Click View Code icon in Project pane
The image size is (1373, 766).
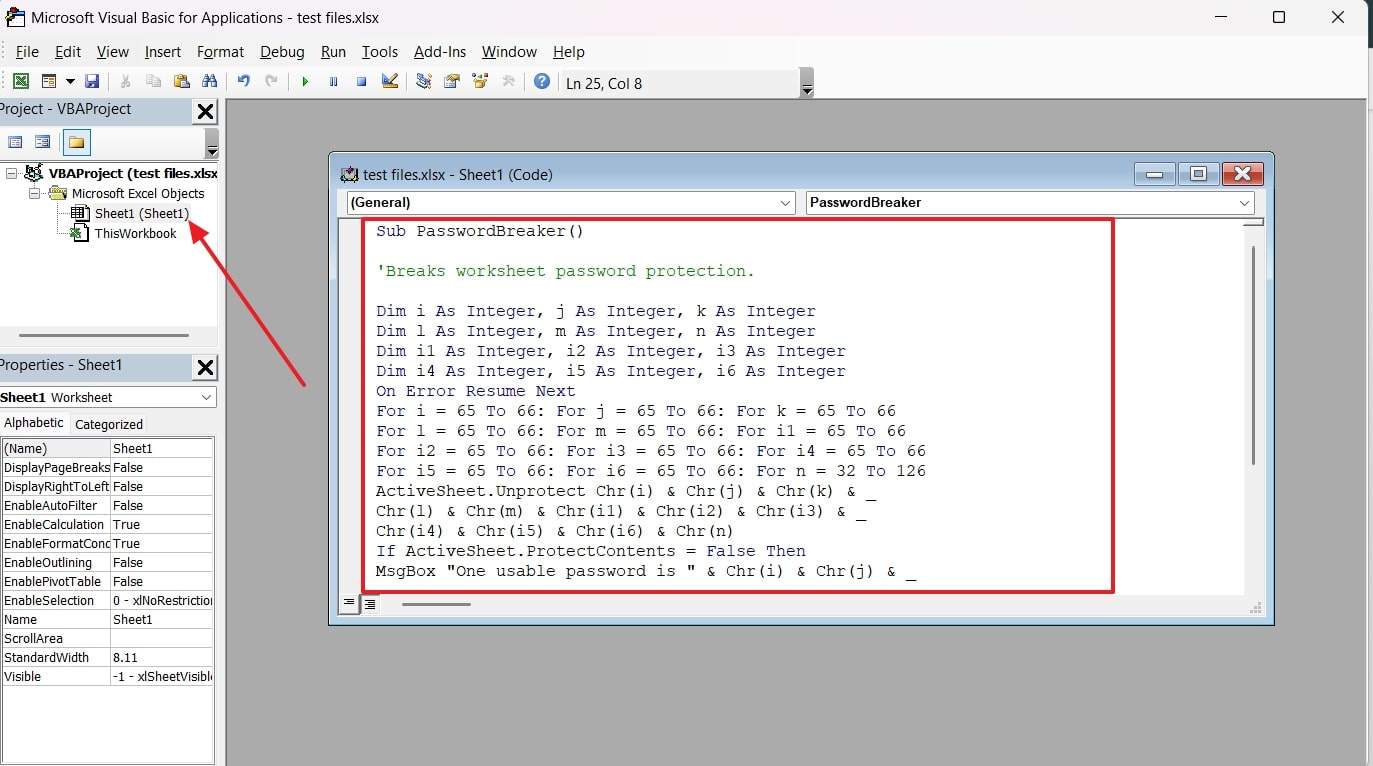click(14, 142)
